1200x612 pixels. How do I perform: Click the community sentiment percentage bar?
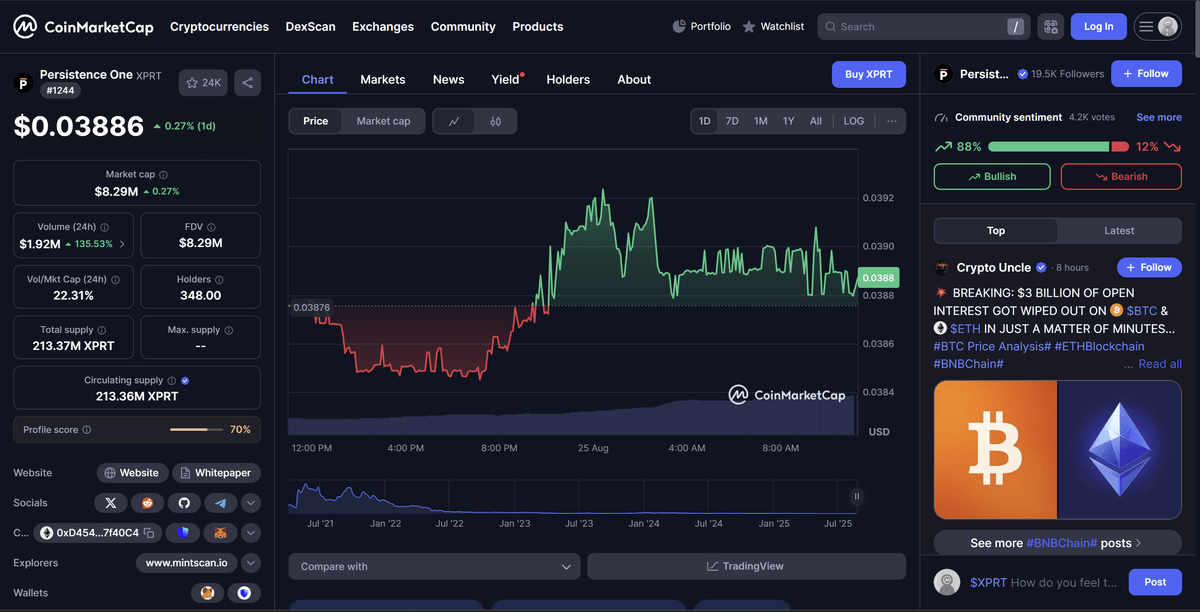(x=1058, y=147)
